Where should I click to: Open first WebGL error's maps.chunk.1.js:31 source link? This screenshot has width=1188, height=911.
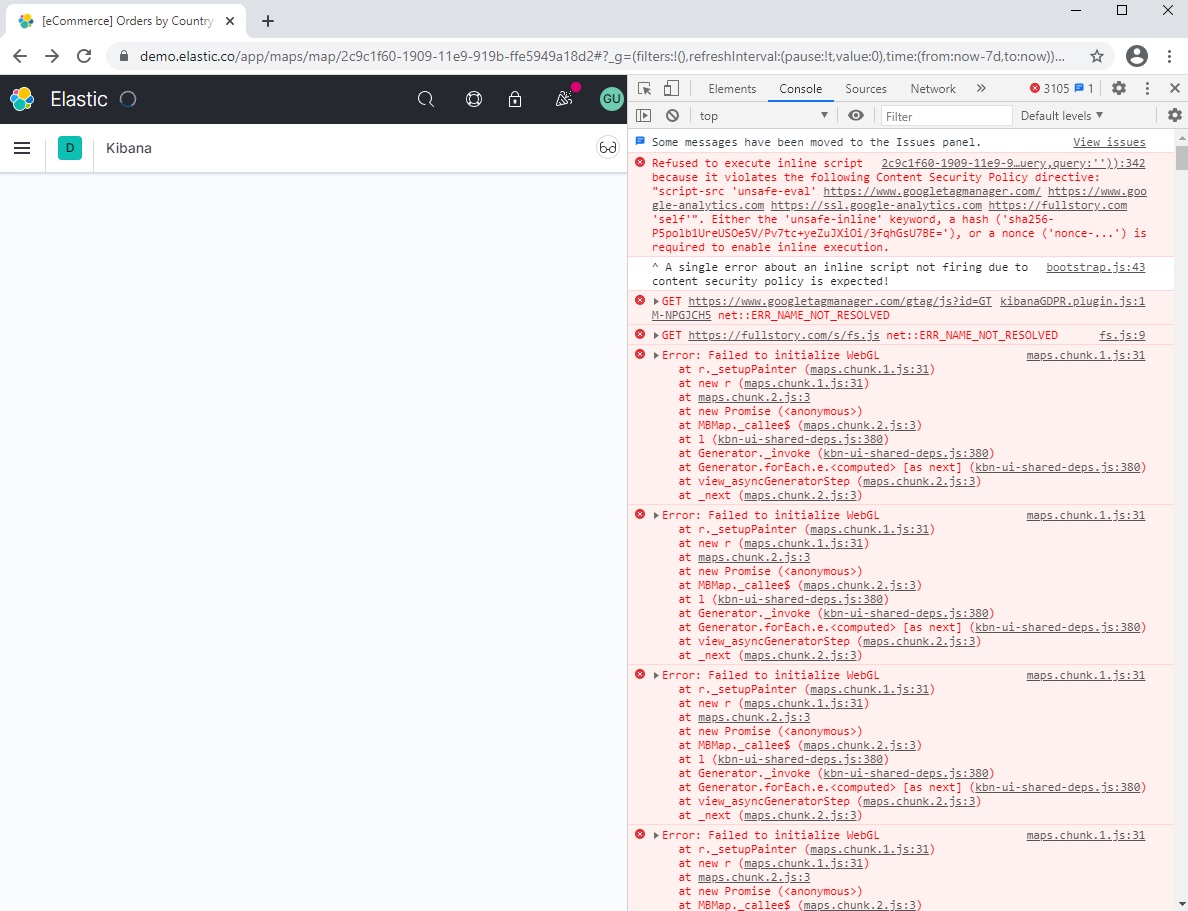click(x=1086, y=355)
